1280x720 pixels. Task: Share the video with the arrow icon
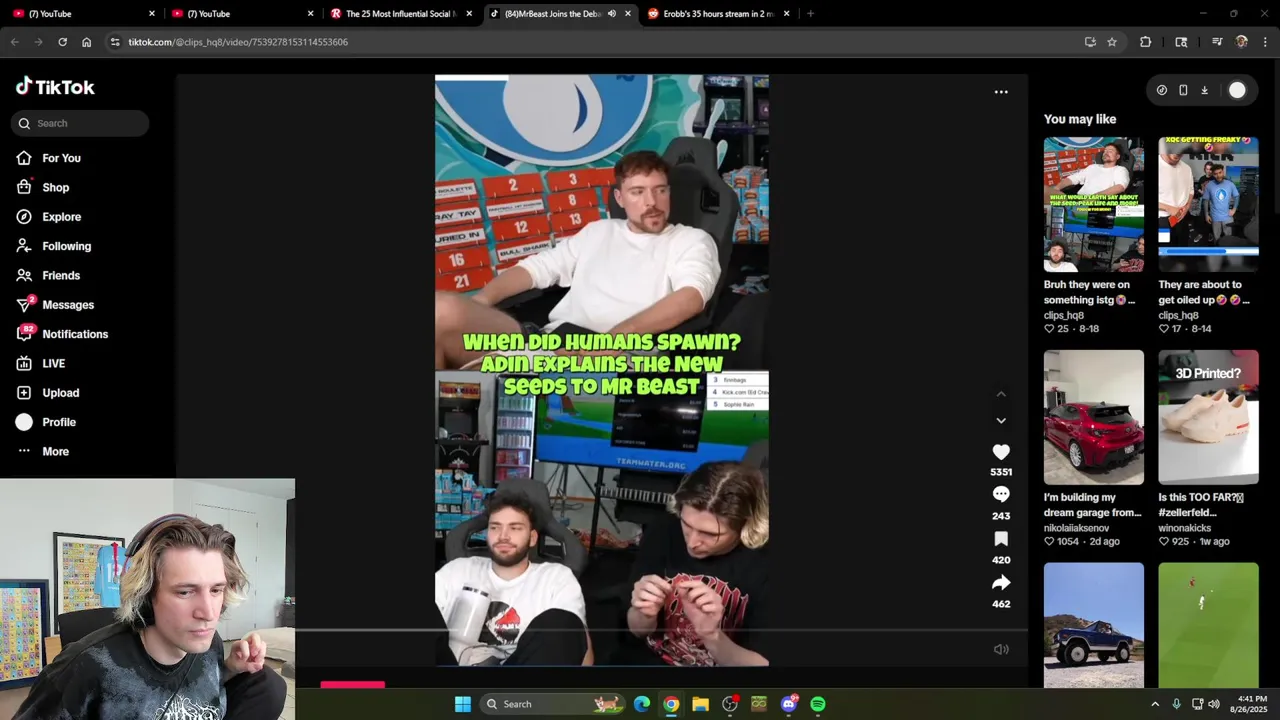[x=1001, y=583]
